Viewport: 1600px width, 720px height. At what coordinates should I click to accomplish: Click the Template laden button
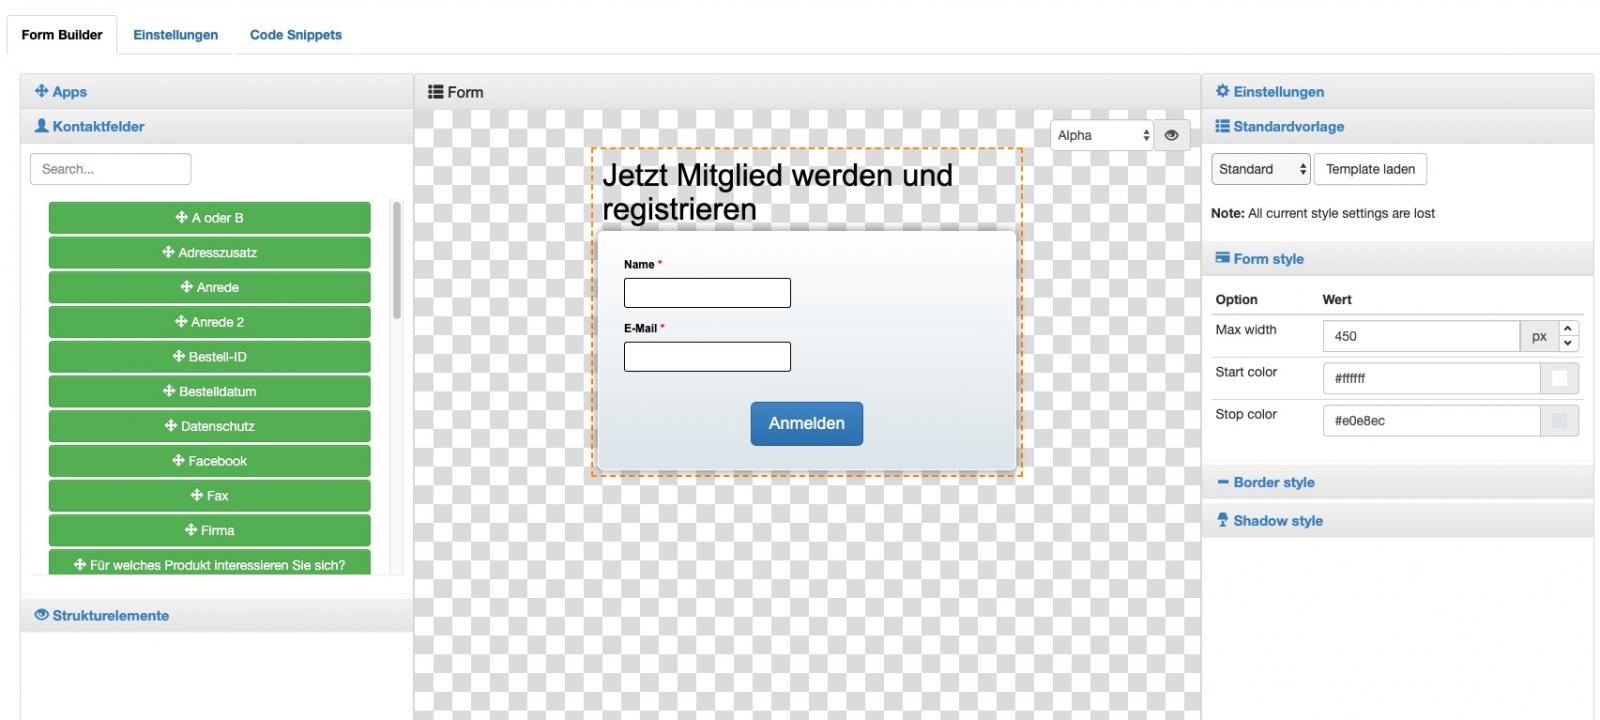click(1370, 169)
